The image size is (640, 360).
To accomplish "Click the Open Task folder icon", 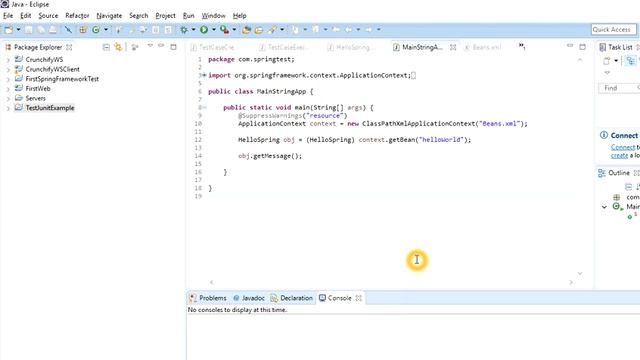I will pos(259,30).
